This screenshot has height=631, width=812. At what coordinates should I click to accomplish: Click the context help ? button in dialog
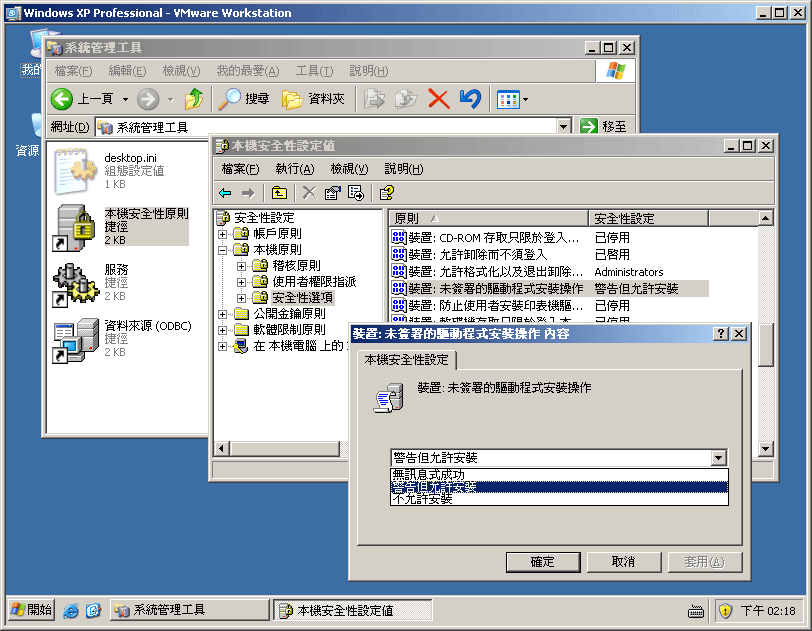tap(720, 334)
